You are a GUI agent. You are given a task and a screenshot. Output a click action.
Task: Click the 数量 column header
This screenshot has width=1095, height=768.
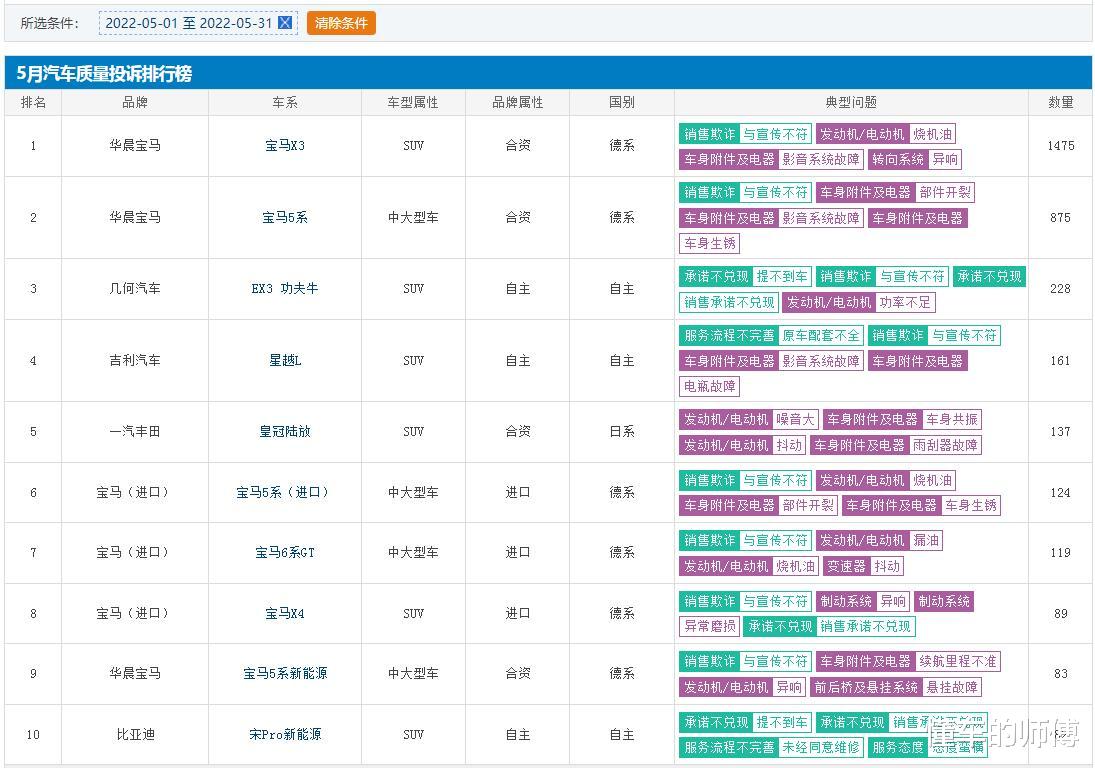1061,102
